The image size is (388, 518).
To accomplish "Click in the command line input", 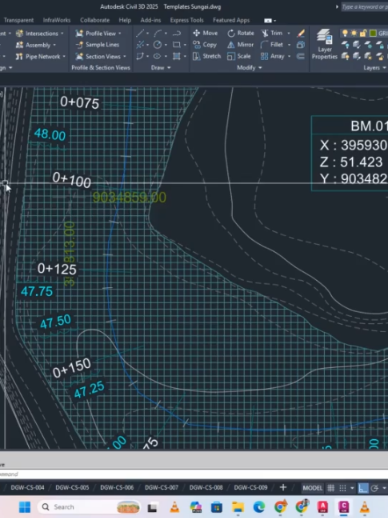I will point(194,474).
